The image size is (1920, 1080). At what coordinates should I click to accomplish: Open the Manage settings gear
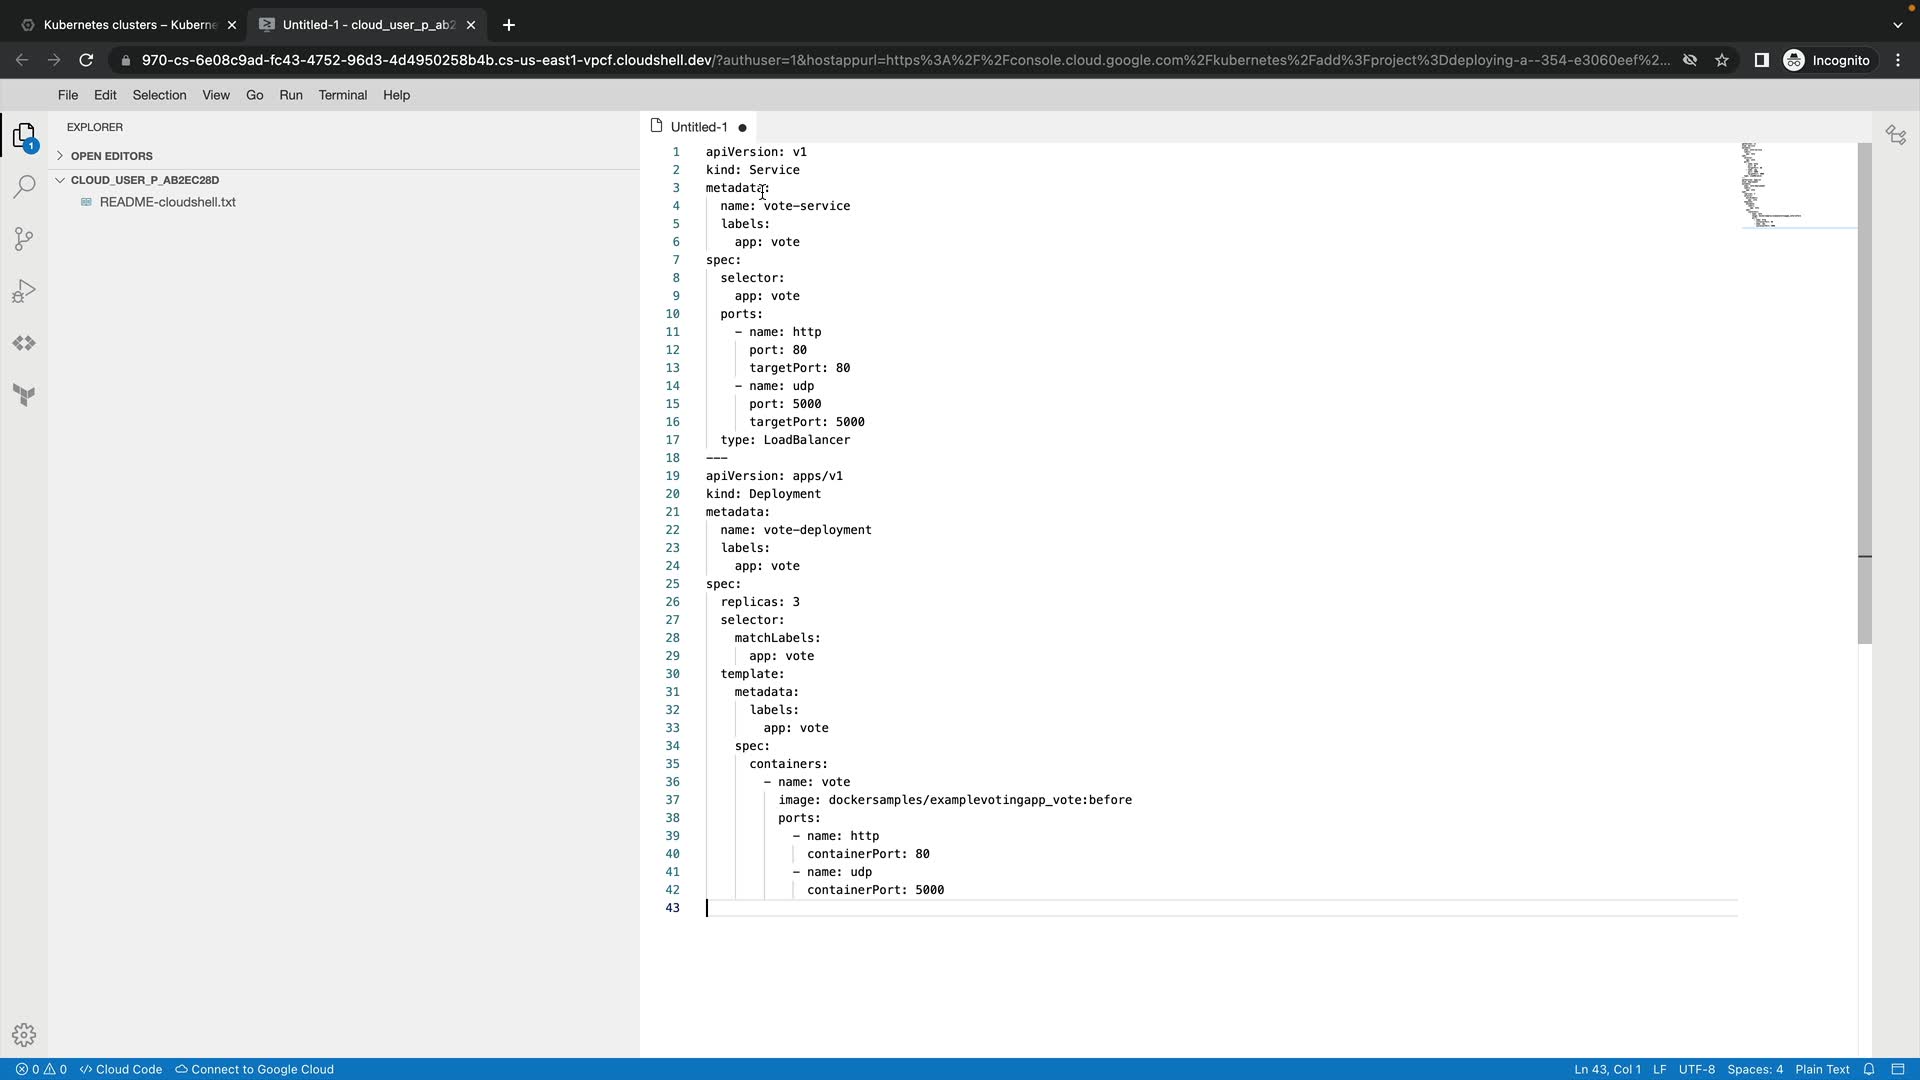click(24, 1035)
